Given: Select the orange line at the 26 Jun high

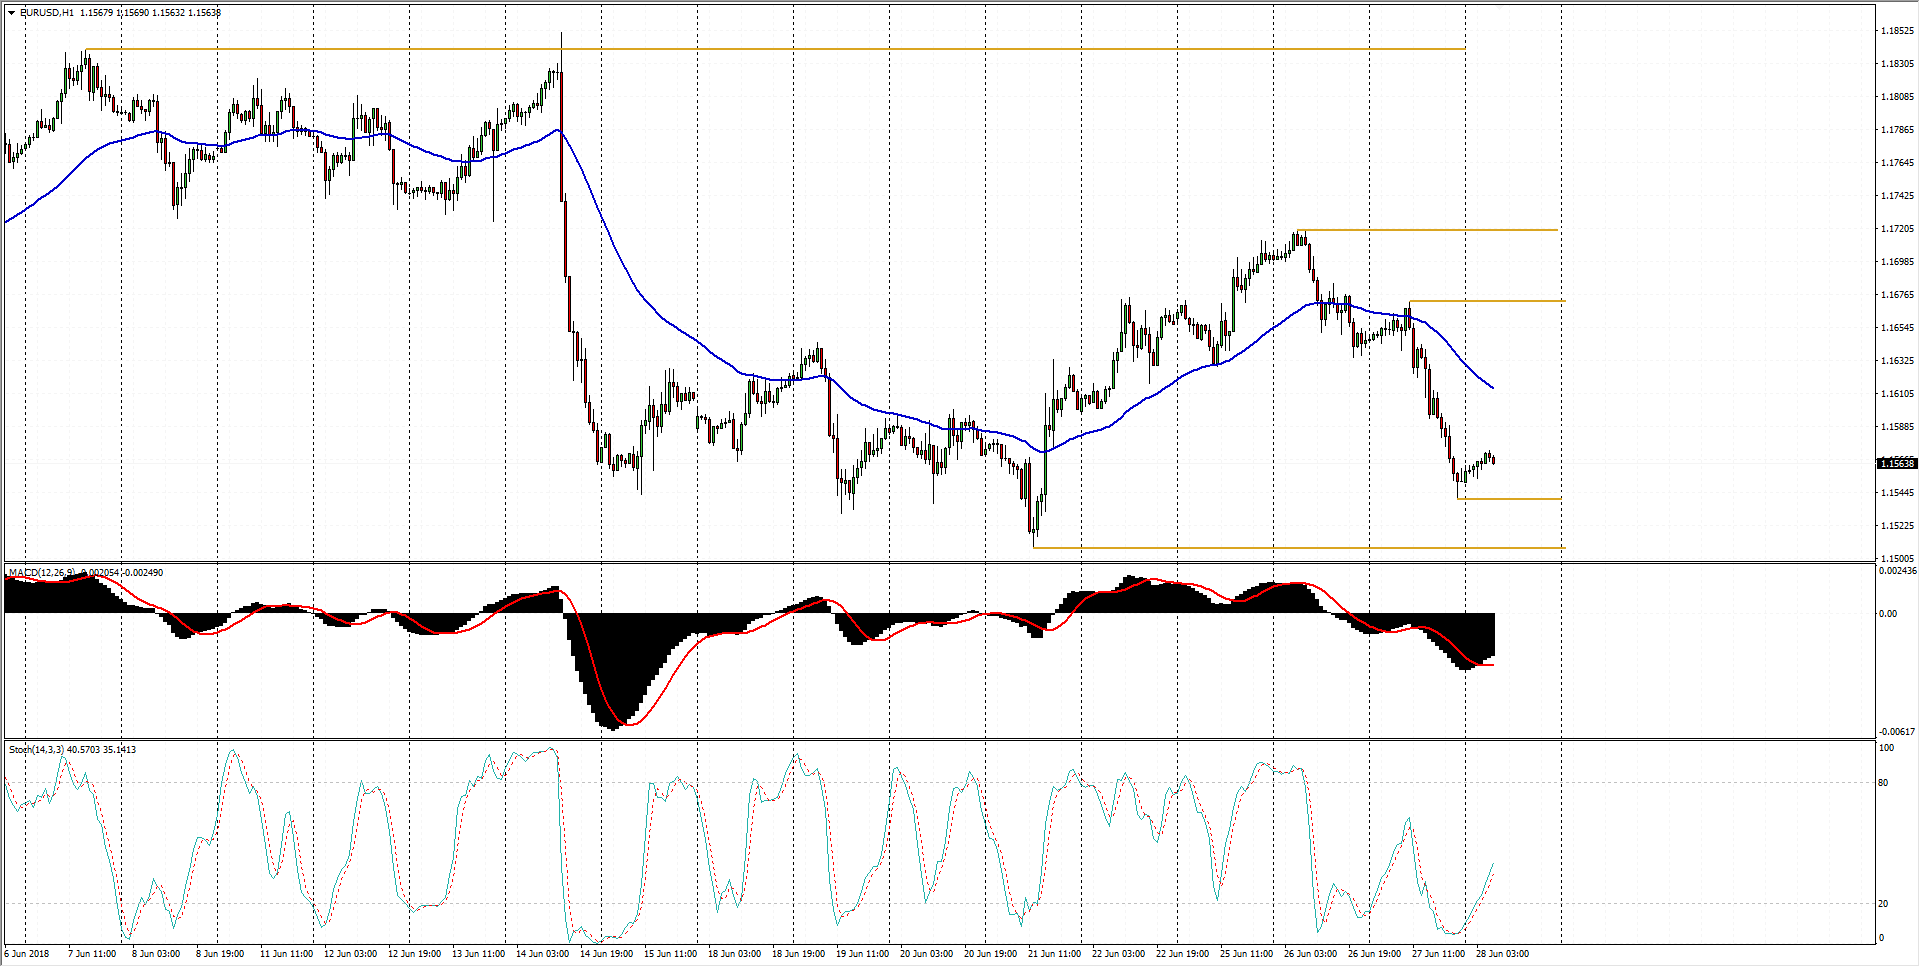Looking at the screenshot, I should (x=1427, y=230).
